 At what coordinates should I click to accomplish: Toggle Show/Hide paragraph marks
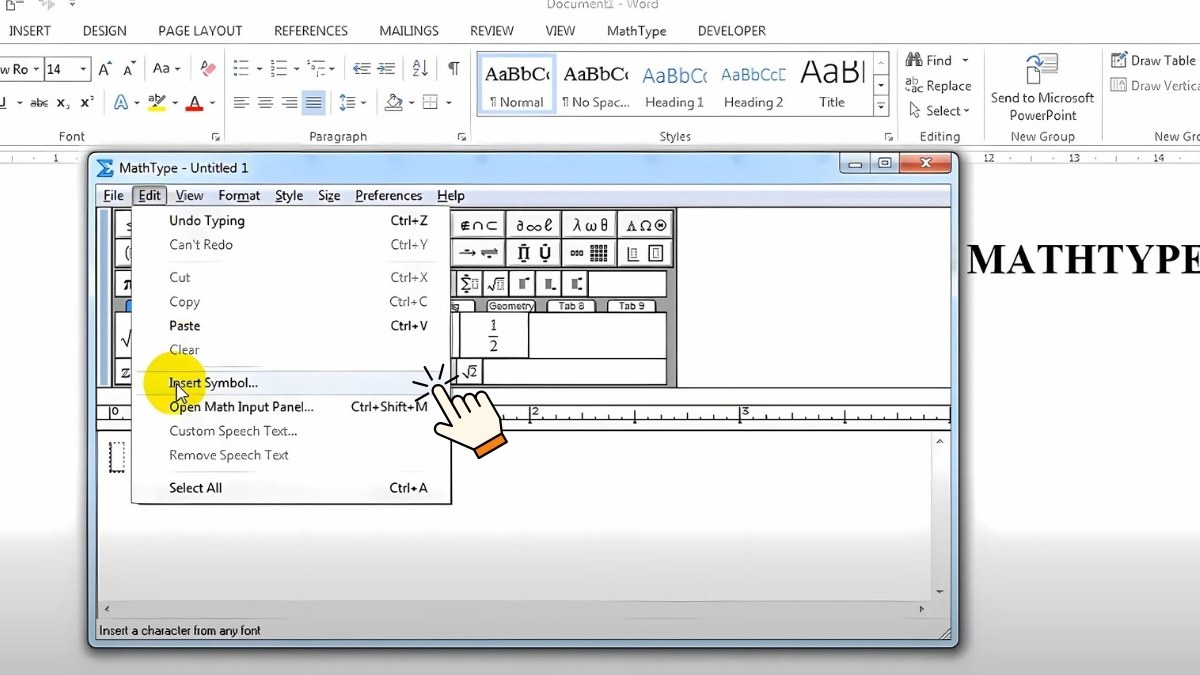point(454,69)
